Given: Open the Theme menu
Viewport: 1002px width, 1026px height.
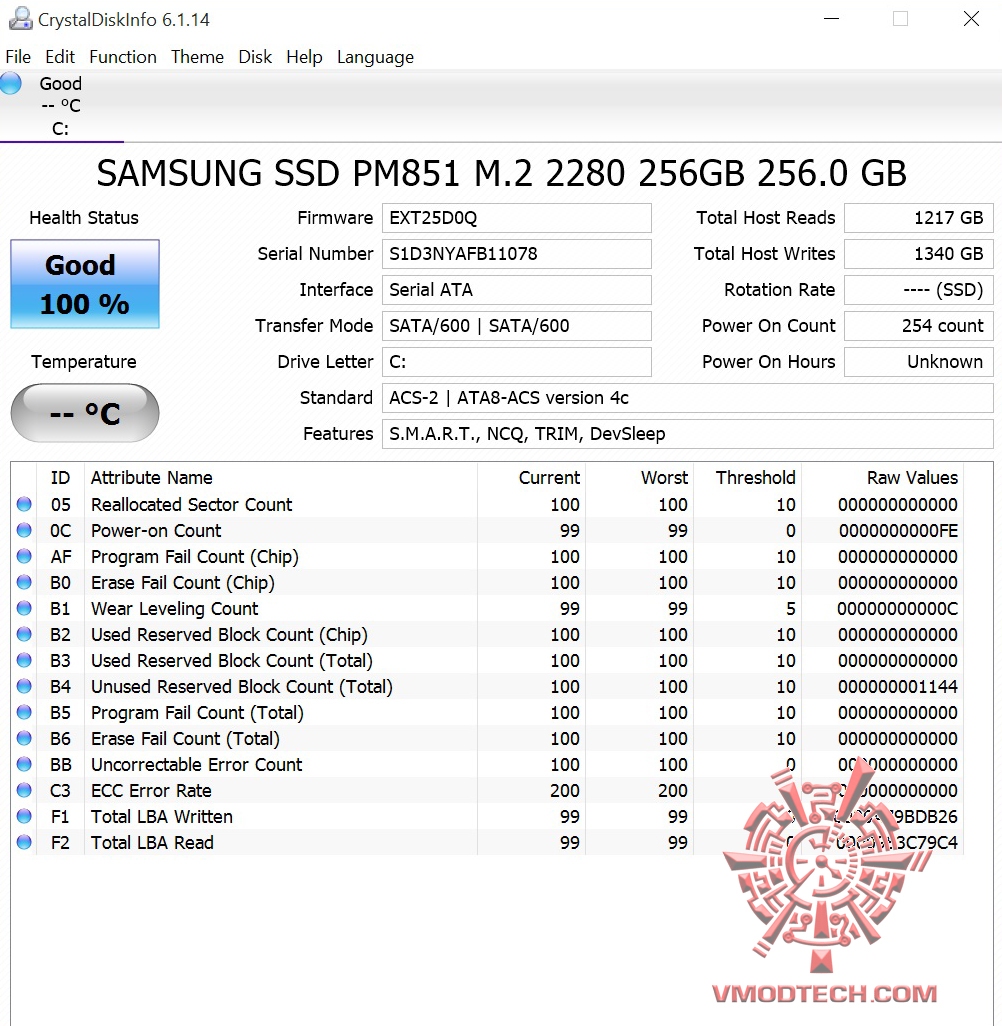Looking at the screenshot, I should (197, 57).
